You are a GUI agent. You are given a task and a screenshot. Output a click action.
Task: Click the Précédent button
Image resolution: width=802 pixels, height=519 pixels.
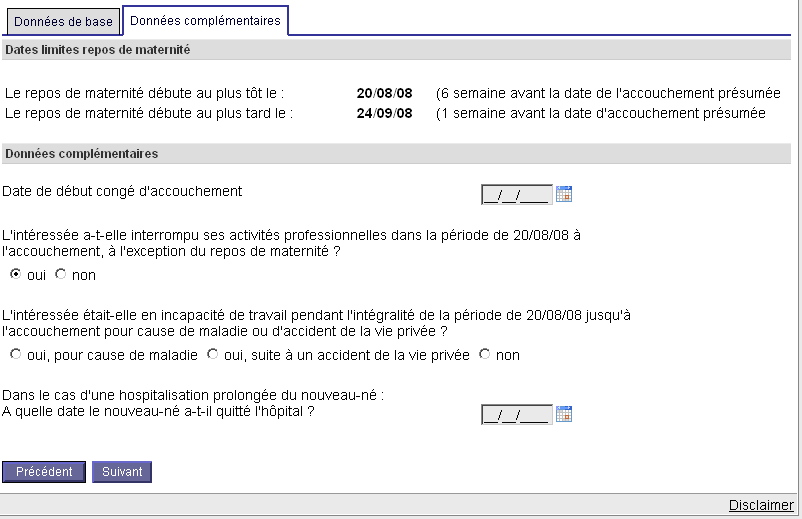tap(44, 471)
